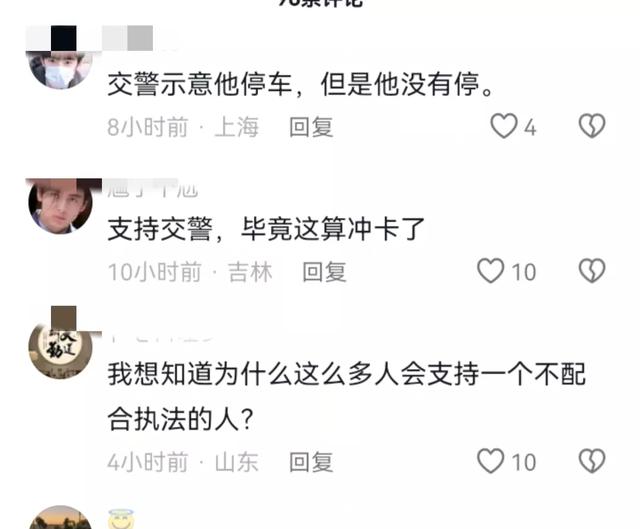Like the 支持交警 comment from 吉林
640x529 pixels.
(x=491, y=271)
